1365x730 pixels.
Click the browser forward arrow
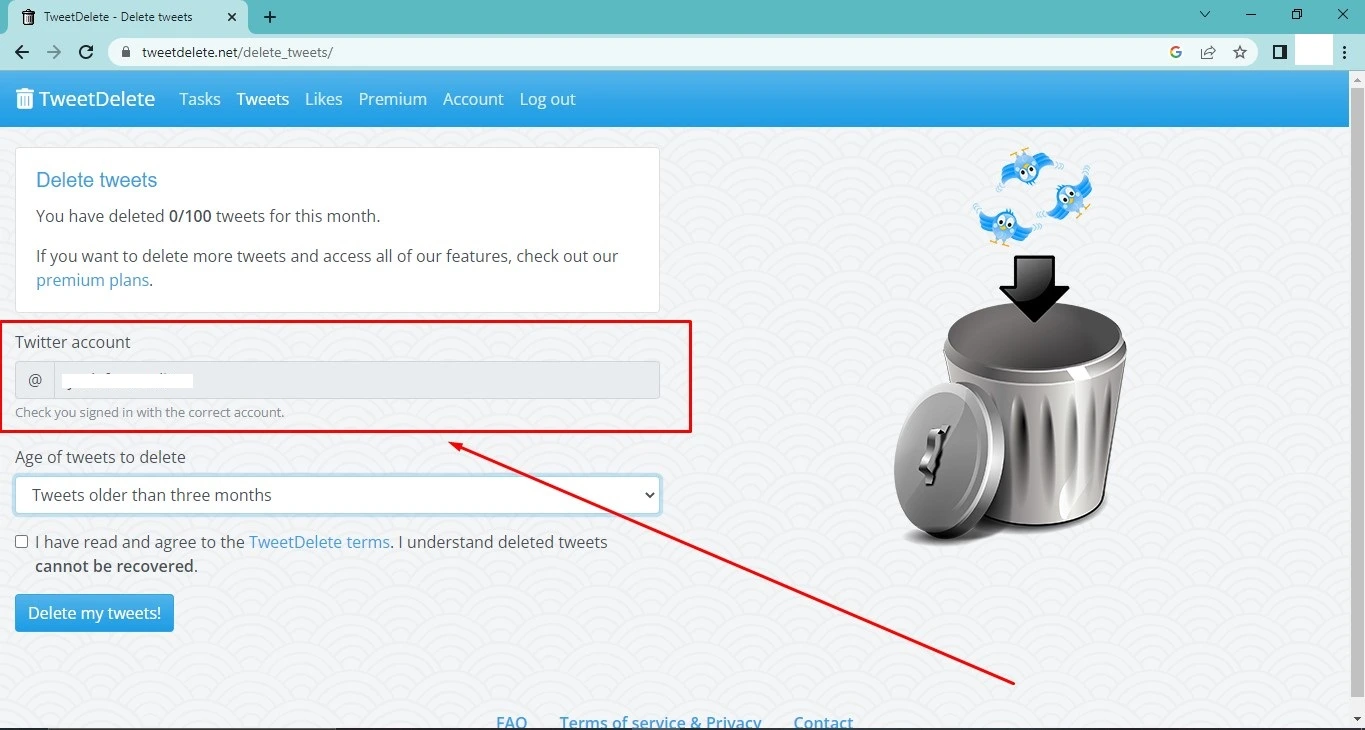[x=54, y=52]
